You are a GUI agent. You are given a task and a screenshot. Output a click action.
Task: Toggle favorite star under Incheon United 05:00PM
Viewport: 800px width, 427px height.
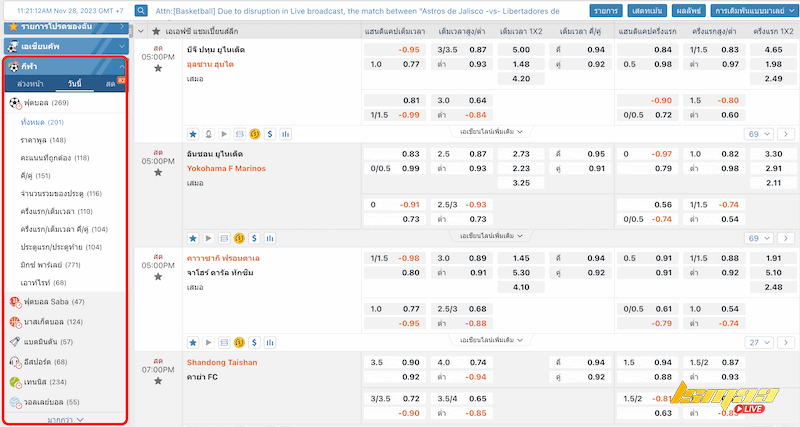pyautogui.click(x=158, y=172)
